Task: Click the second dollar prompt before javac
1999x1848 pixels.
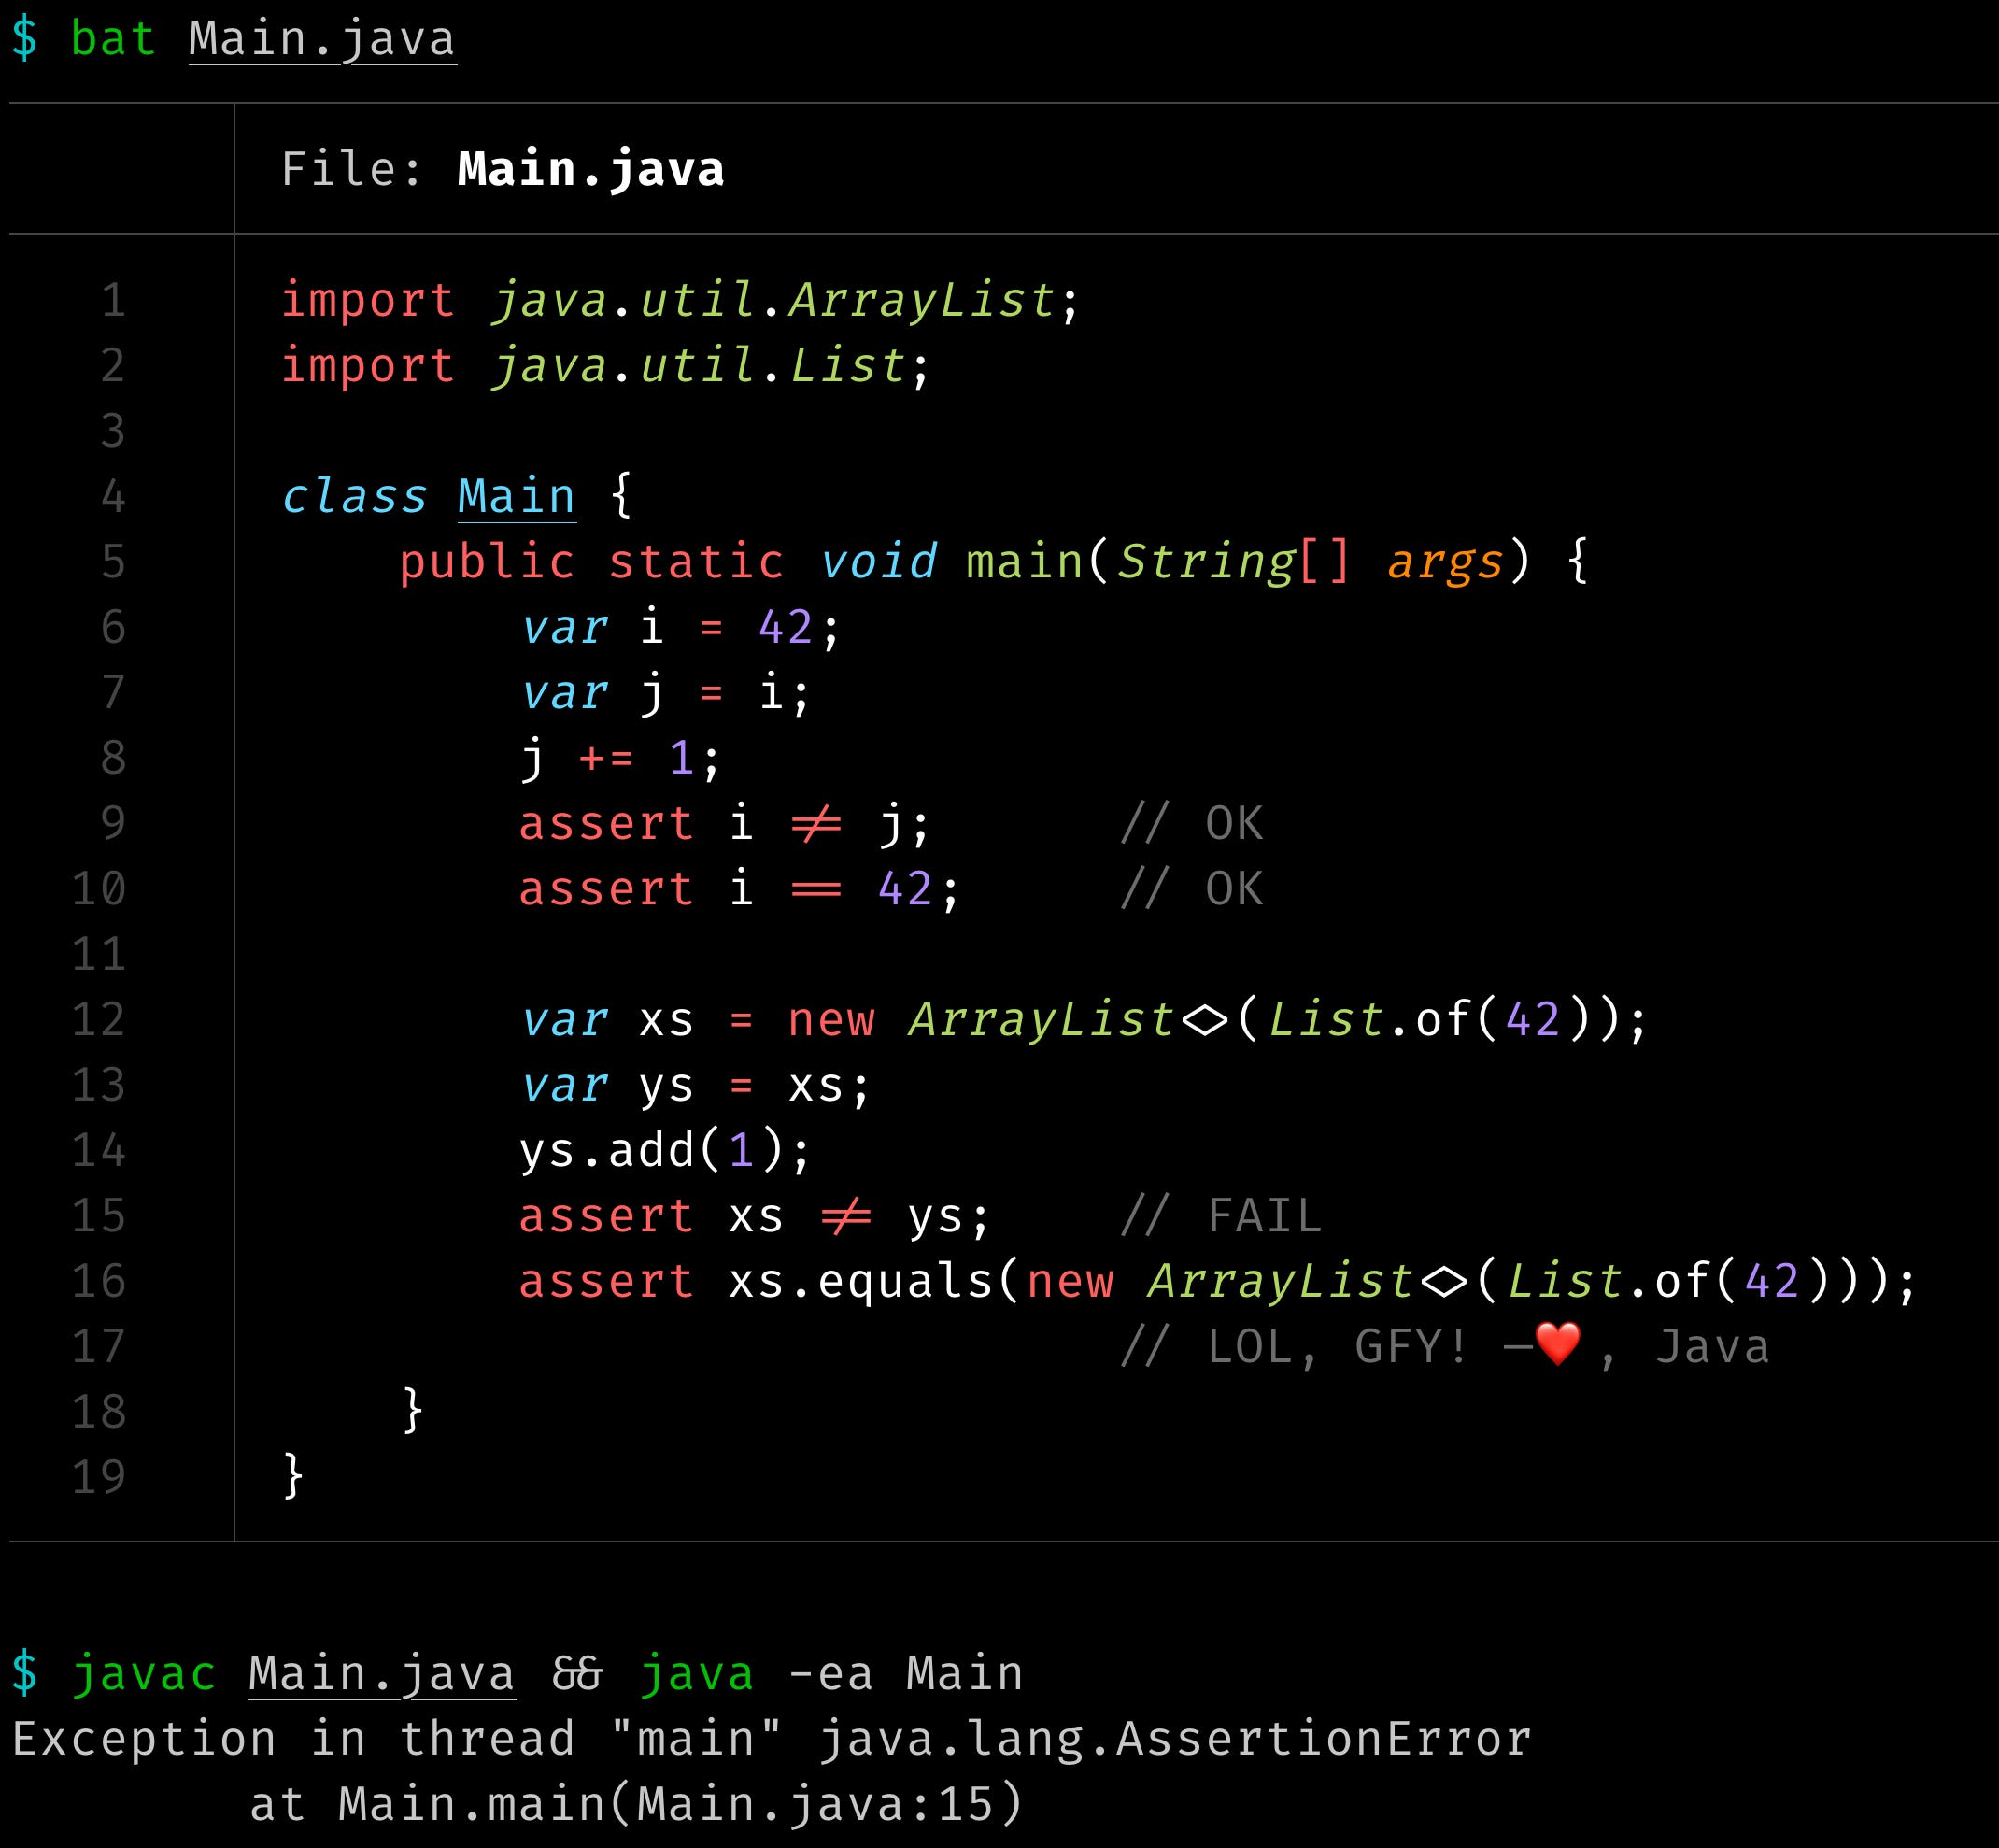Action: 25,1673
